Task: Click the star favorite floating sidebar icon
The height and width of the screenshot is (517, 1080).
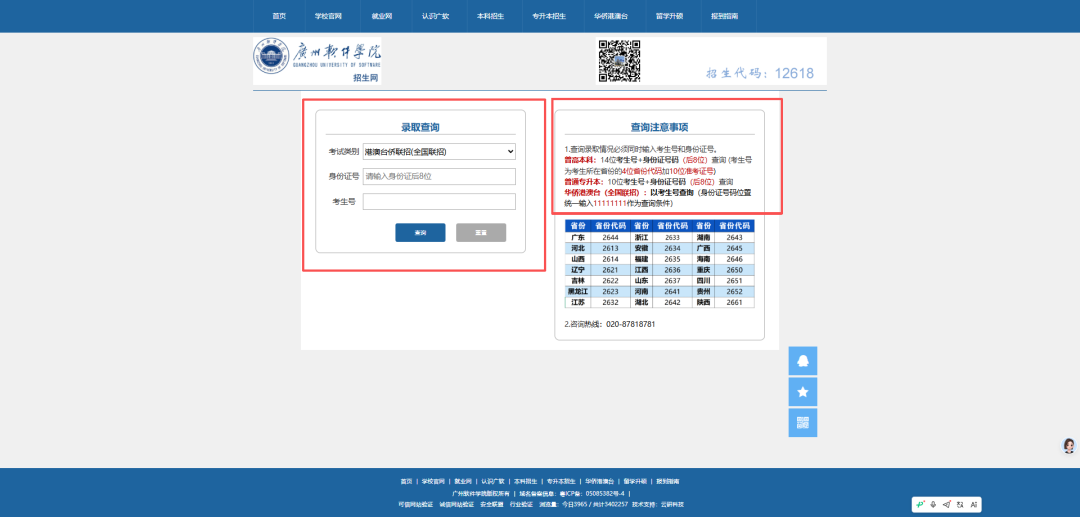Action: (x=802, y=392)
